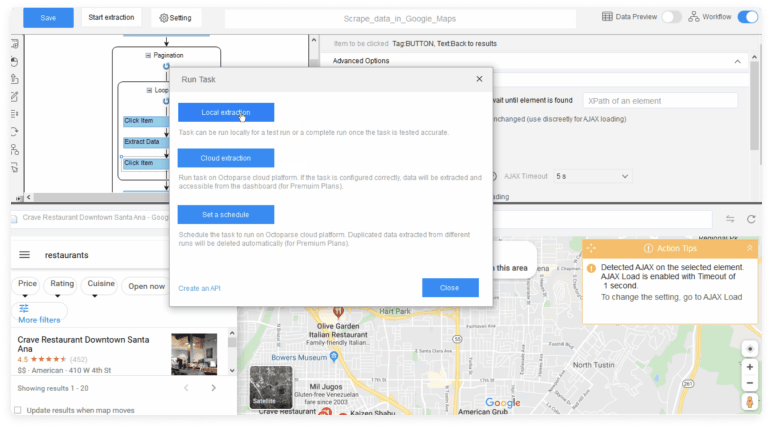
Task: Toggle the Data Preview switch
Action: (x=671, y=17)
